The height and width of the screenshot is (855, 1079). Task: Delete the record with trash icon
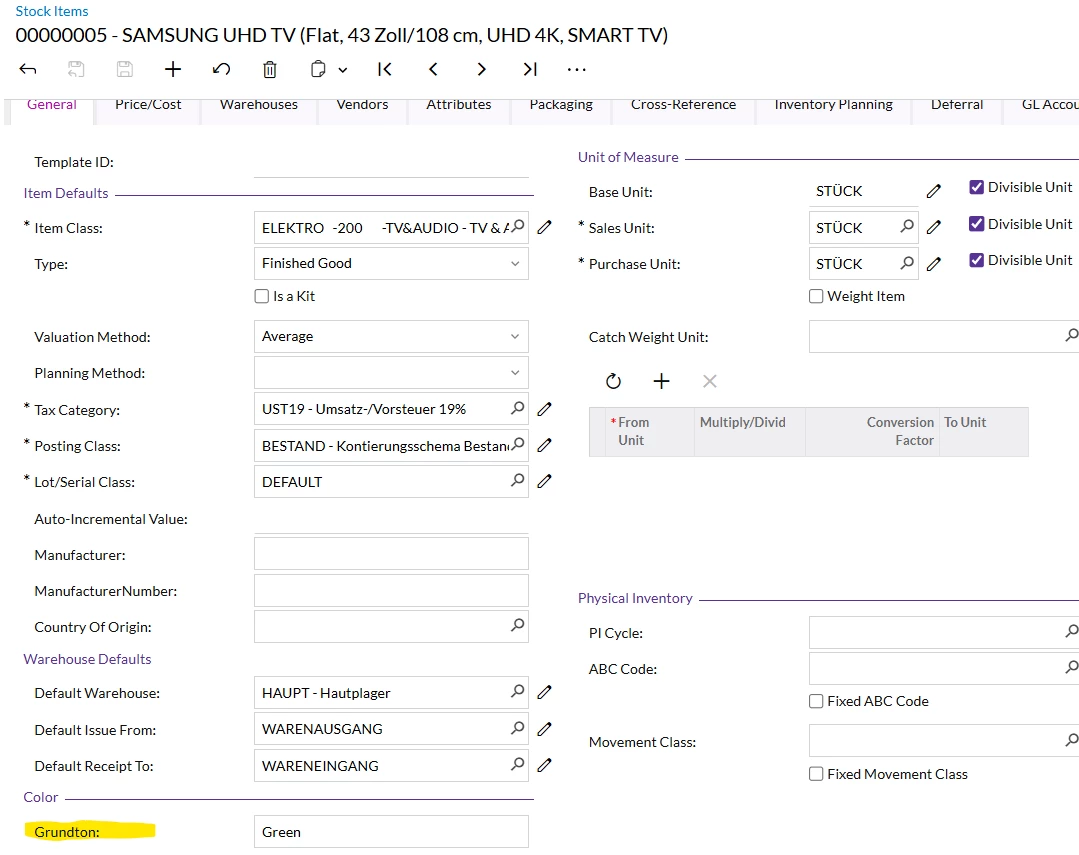point(270,70)
